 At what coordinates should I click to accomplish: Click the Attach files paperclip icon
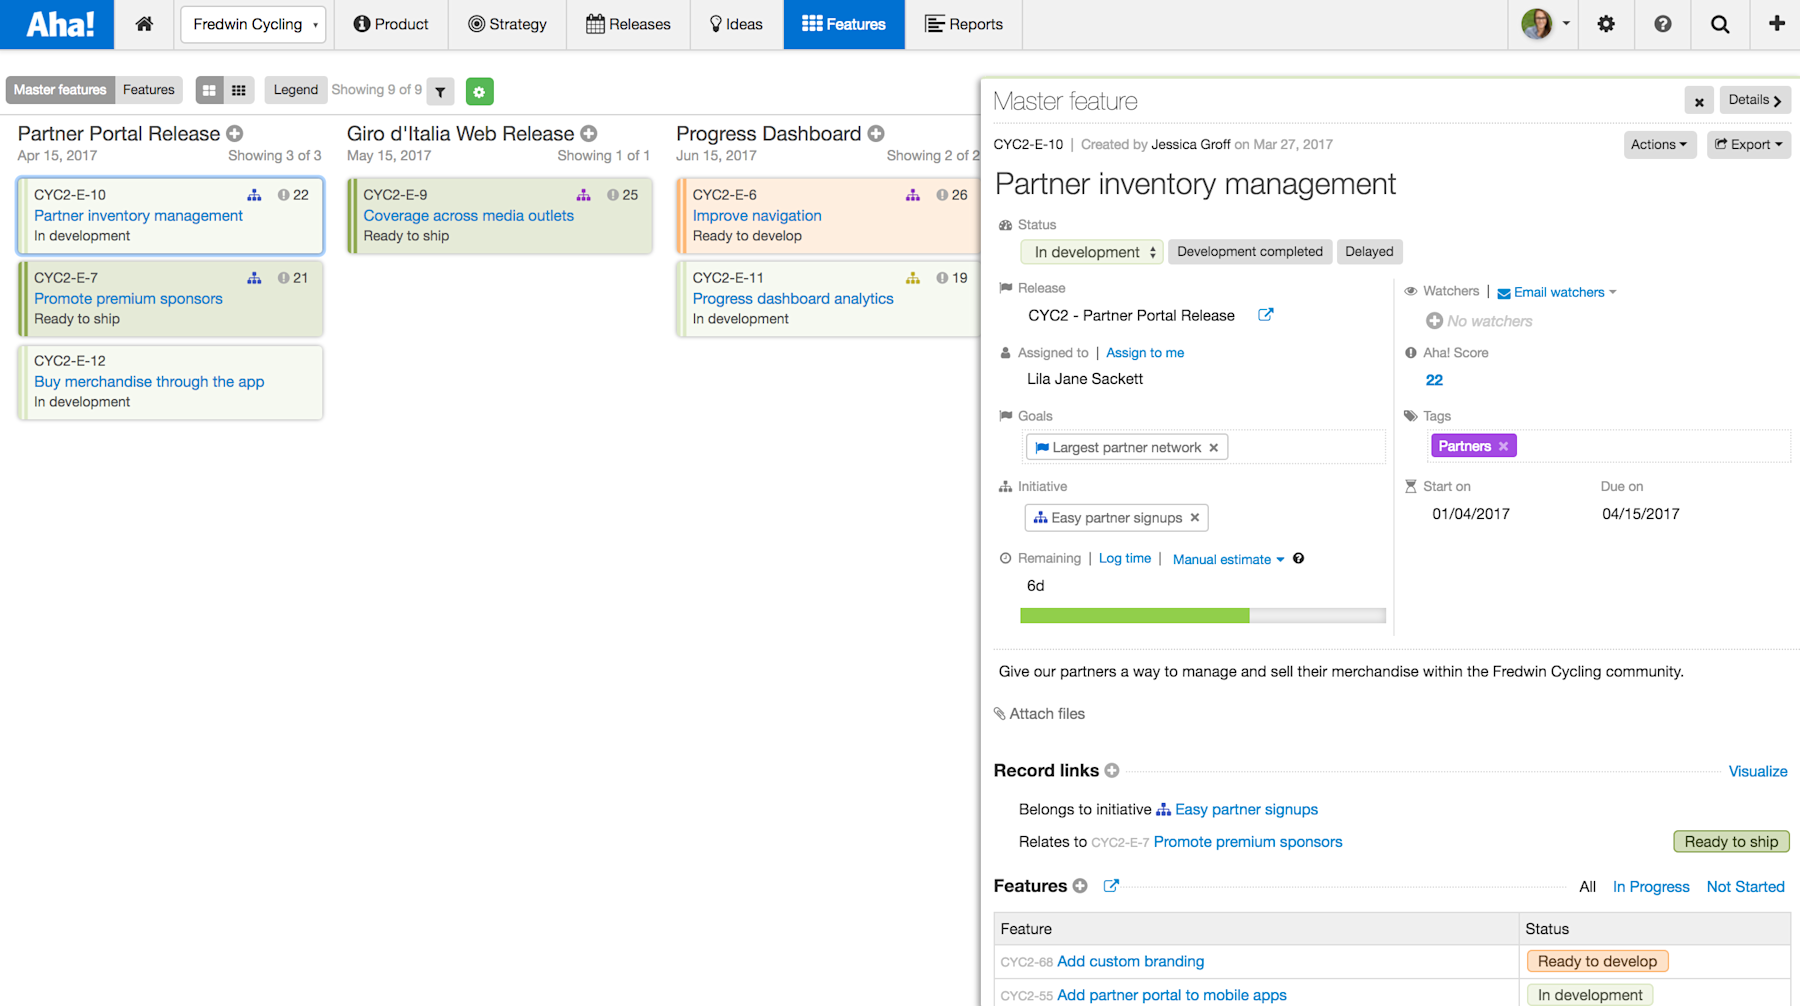click(x=1001, y=713)
